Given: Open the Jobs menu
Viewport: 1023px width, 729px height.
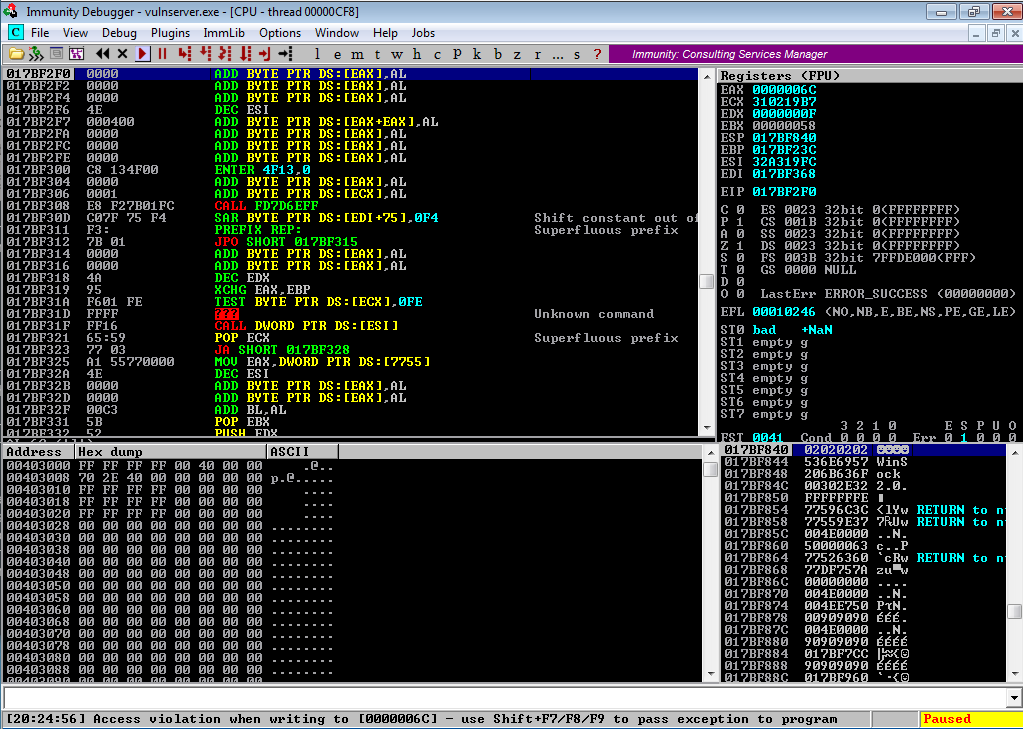Looking at the screenshot, I should [423, 33].
